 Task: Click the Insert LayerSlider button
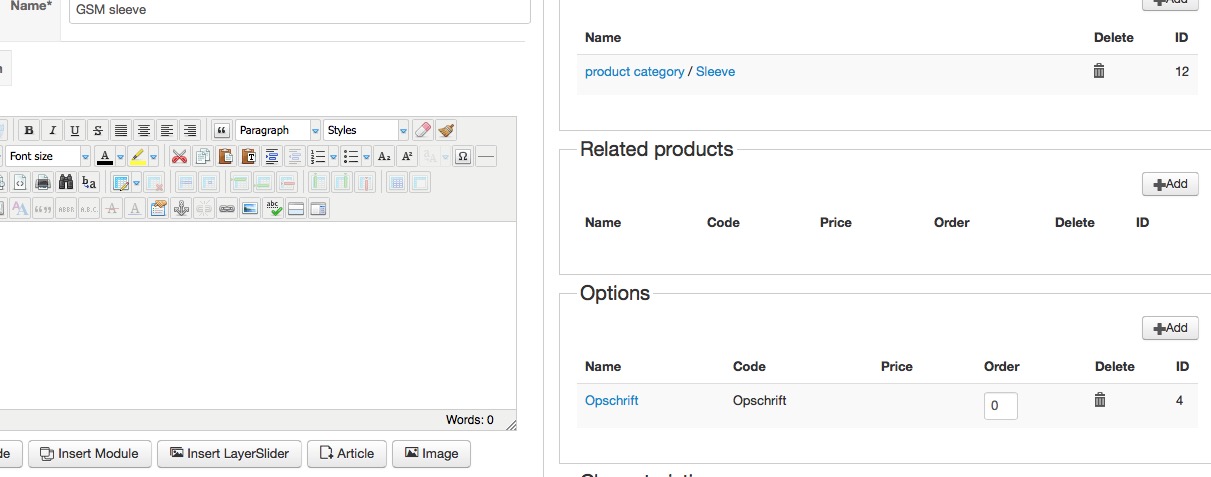[x=230, y=453]
